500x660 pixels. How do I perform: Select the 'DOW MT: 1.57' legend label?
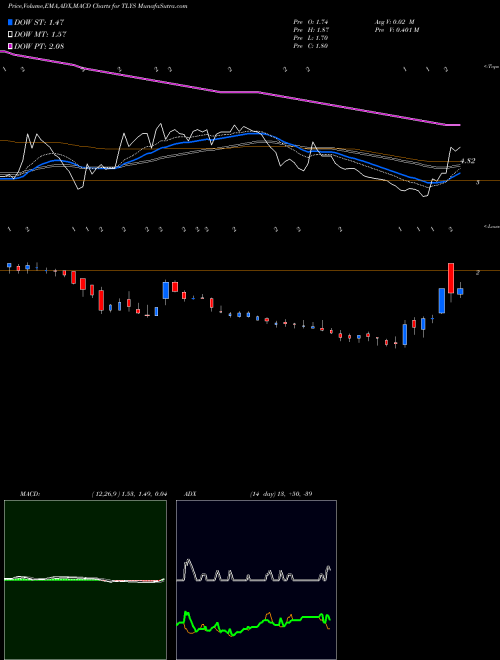click(40, 35)
